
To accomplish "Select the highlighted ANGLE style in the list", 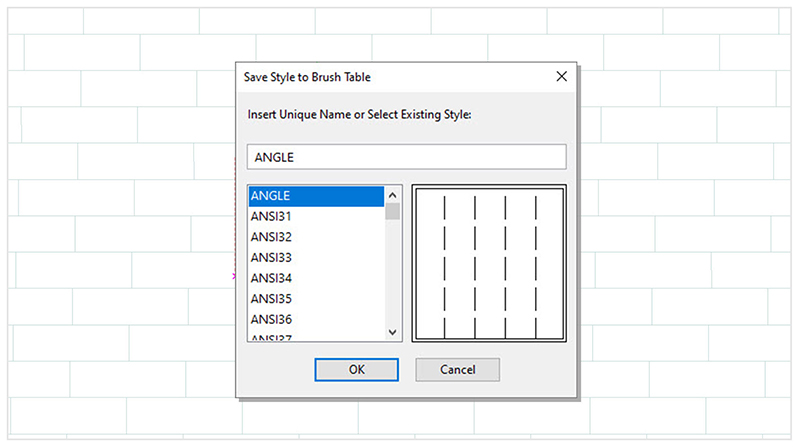I will click(316, 196).
